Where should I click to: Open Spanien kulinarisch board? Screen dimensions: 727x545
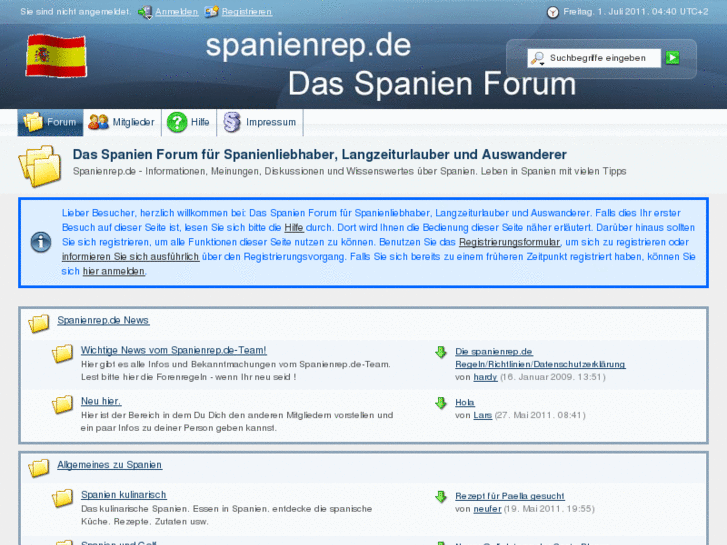click(x=124, y=495)
